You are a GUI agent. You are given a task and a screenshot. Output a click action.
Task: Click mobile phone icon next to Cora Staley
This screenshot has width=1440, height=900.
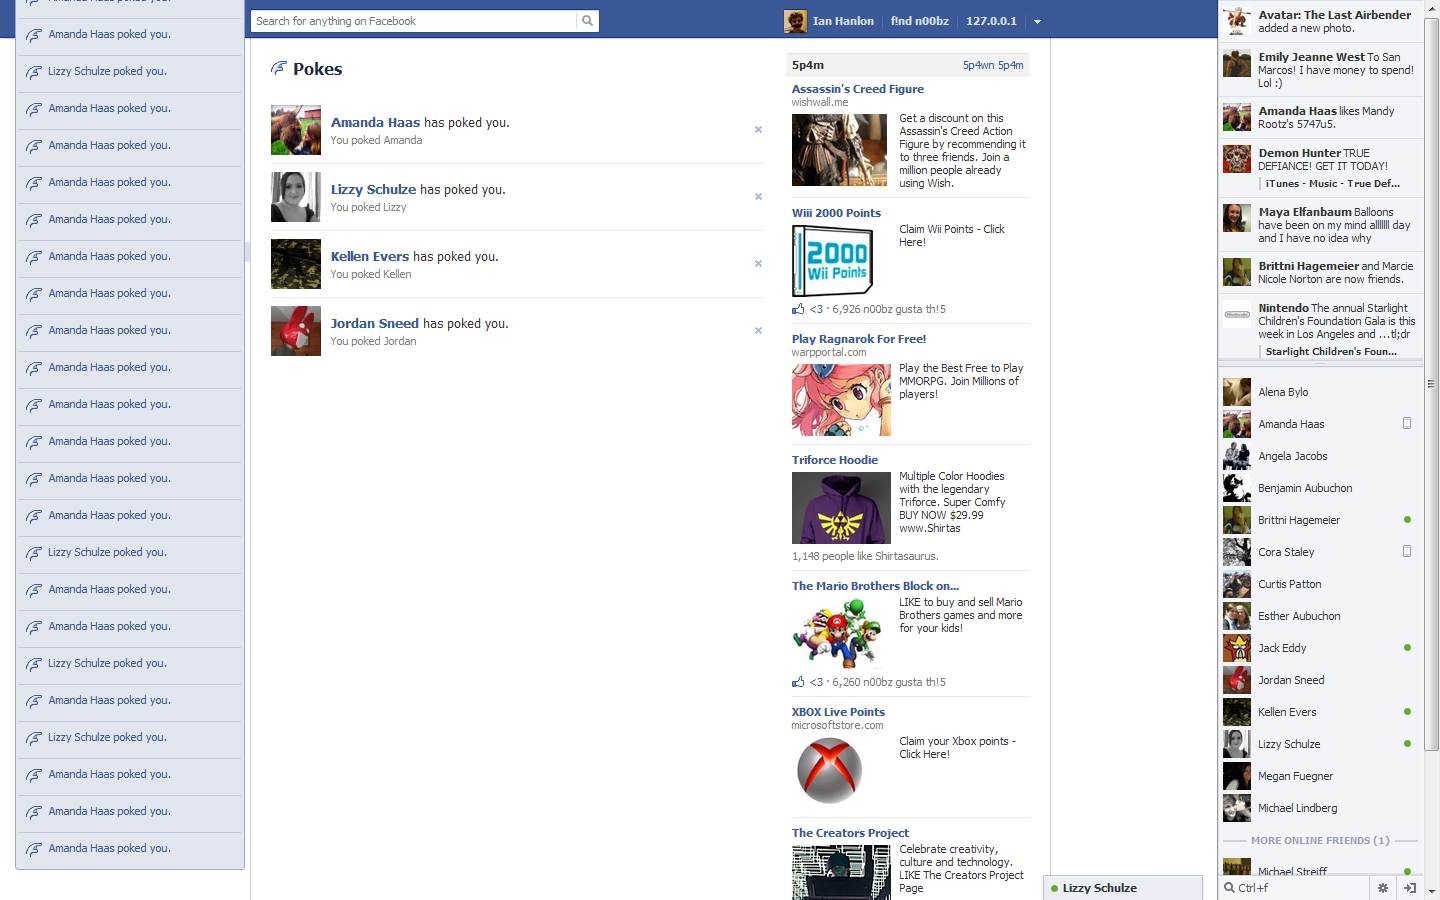(1407, 552)
